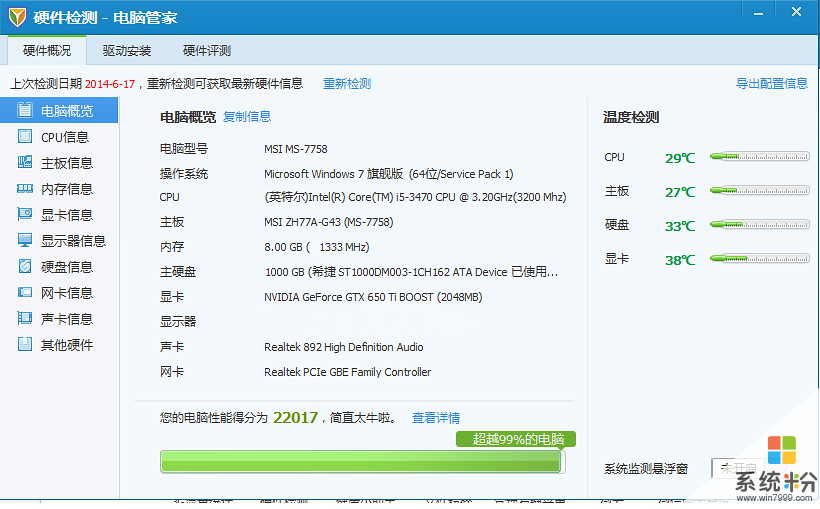820x509 pixels.
Task: Switch to the 驱动安装 tab
Action: point(127,51)
